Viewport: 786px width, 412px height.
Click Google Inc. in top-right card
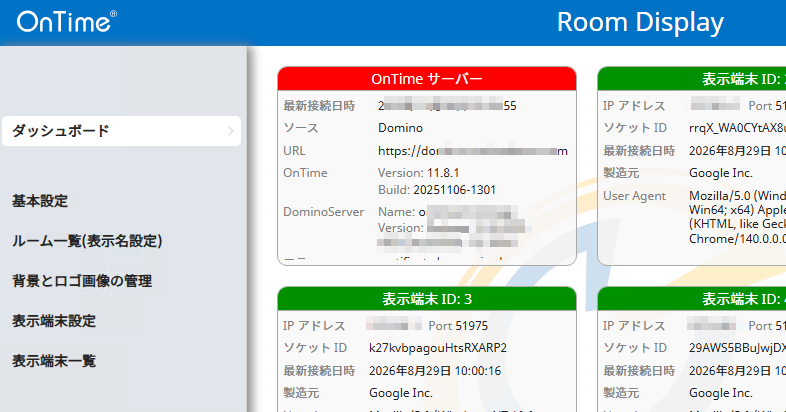[x=721, y=173]
